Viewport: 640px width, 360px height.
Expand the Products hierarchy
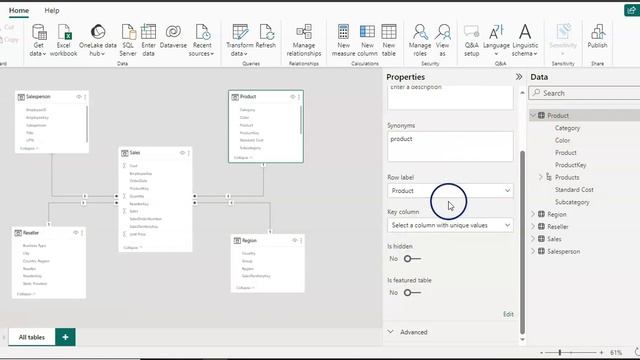pyautogui.click(x=540, y=177)
